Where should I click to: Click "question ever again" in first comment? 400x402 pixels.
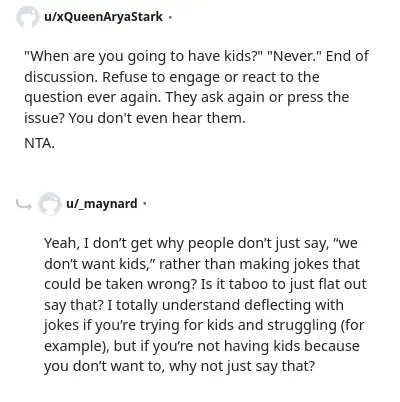click(x=92, y=98)
